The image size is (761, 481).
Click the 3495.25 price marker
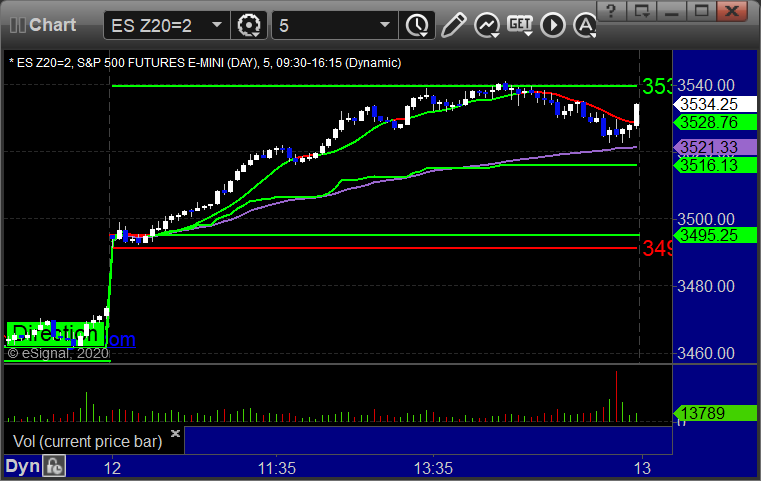pyautogui.click(x=714, y=235)
